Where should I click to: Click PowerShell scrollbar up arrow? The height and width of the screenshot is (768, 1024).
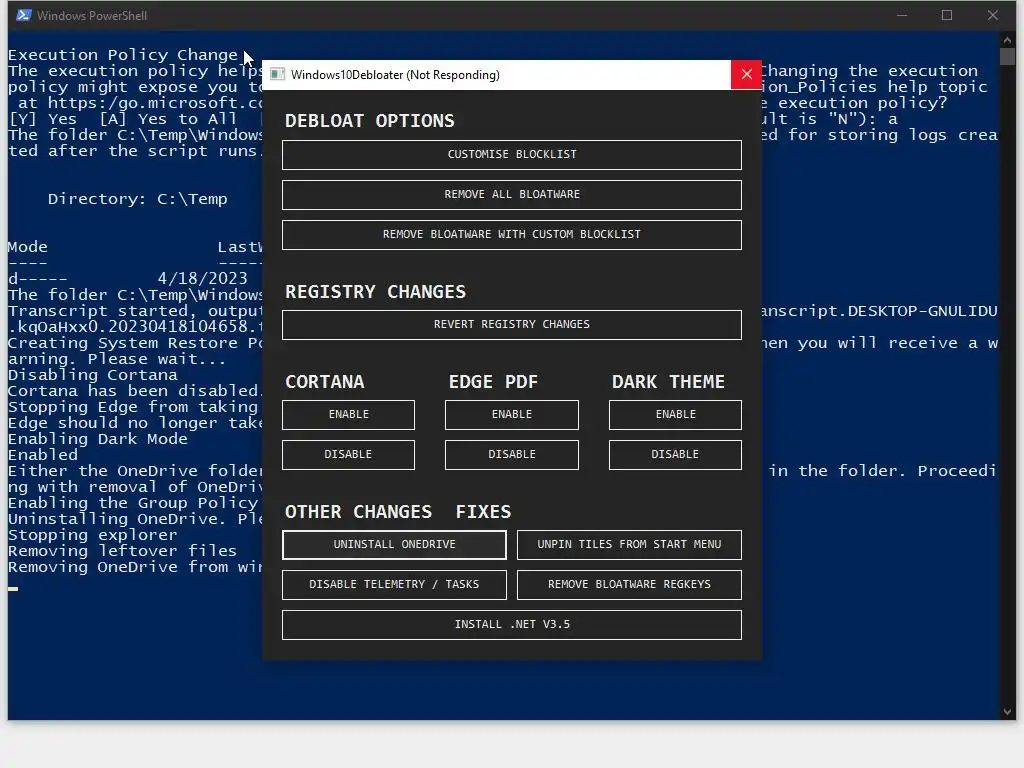click(1007, 40)
